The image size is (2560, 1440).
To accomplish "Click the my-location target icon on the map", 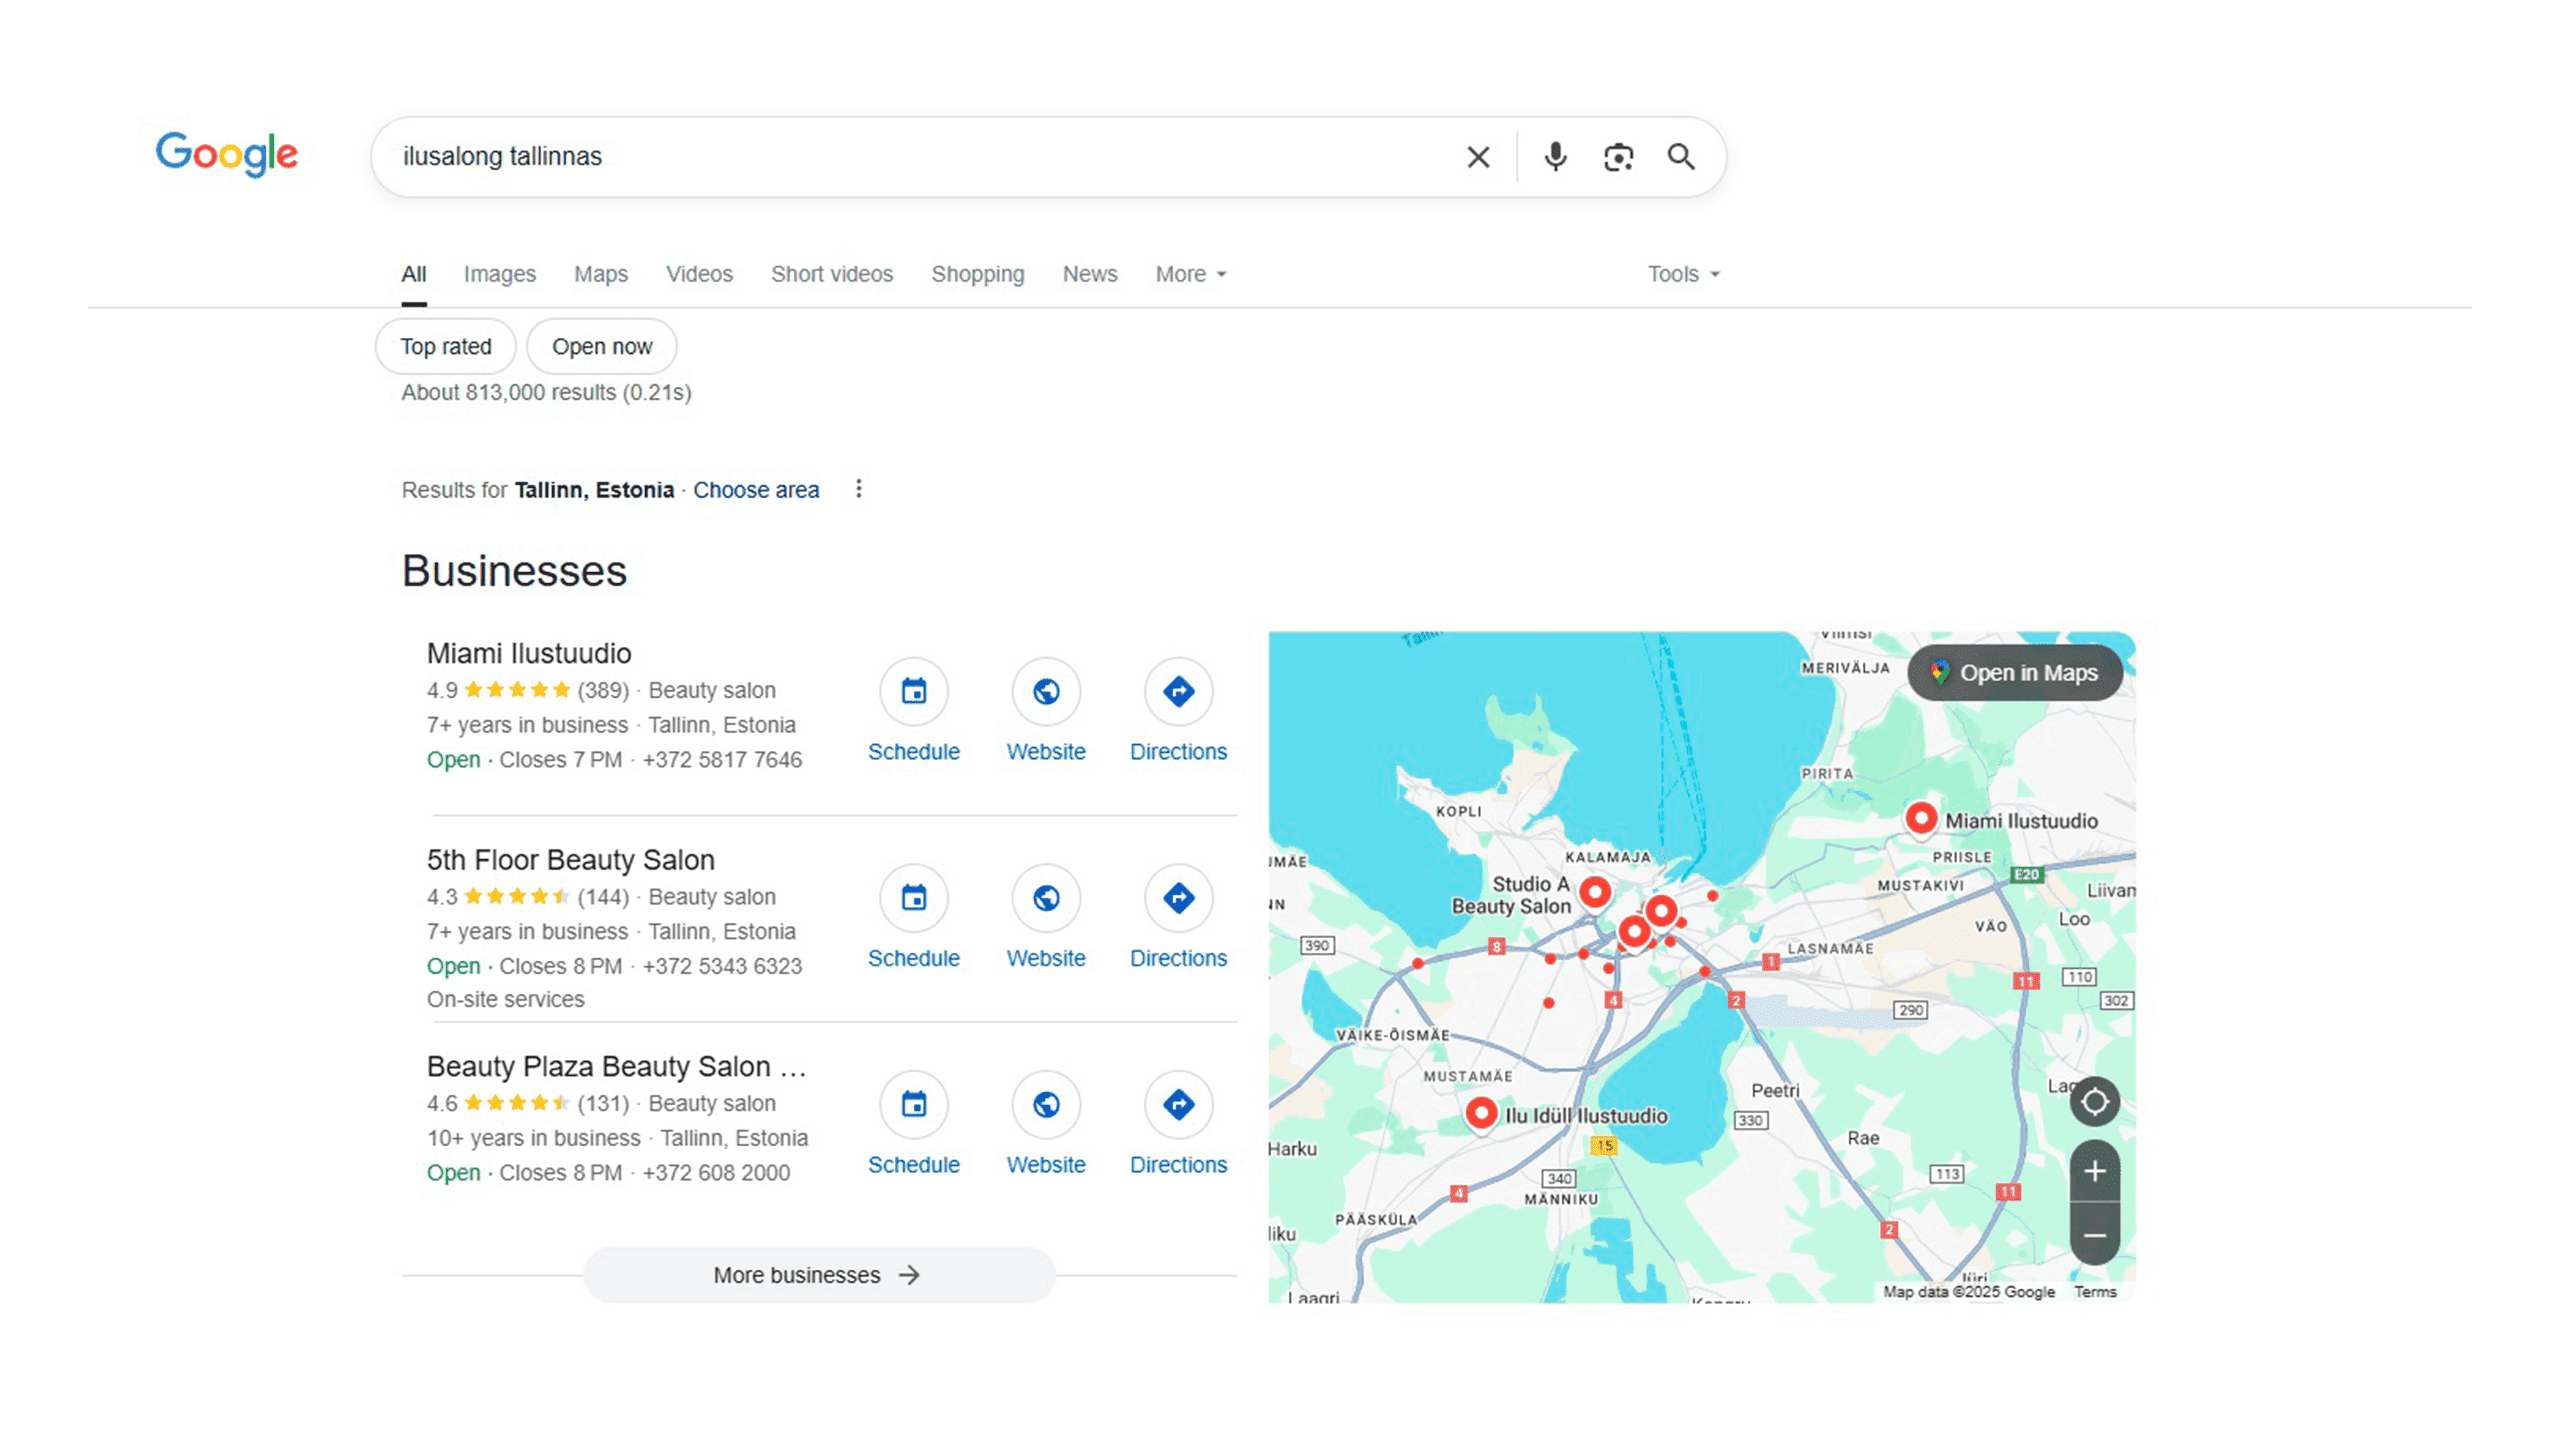I will 2095,1101.
